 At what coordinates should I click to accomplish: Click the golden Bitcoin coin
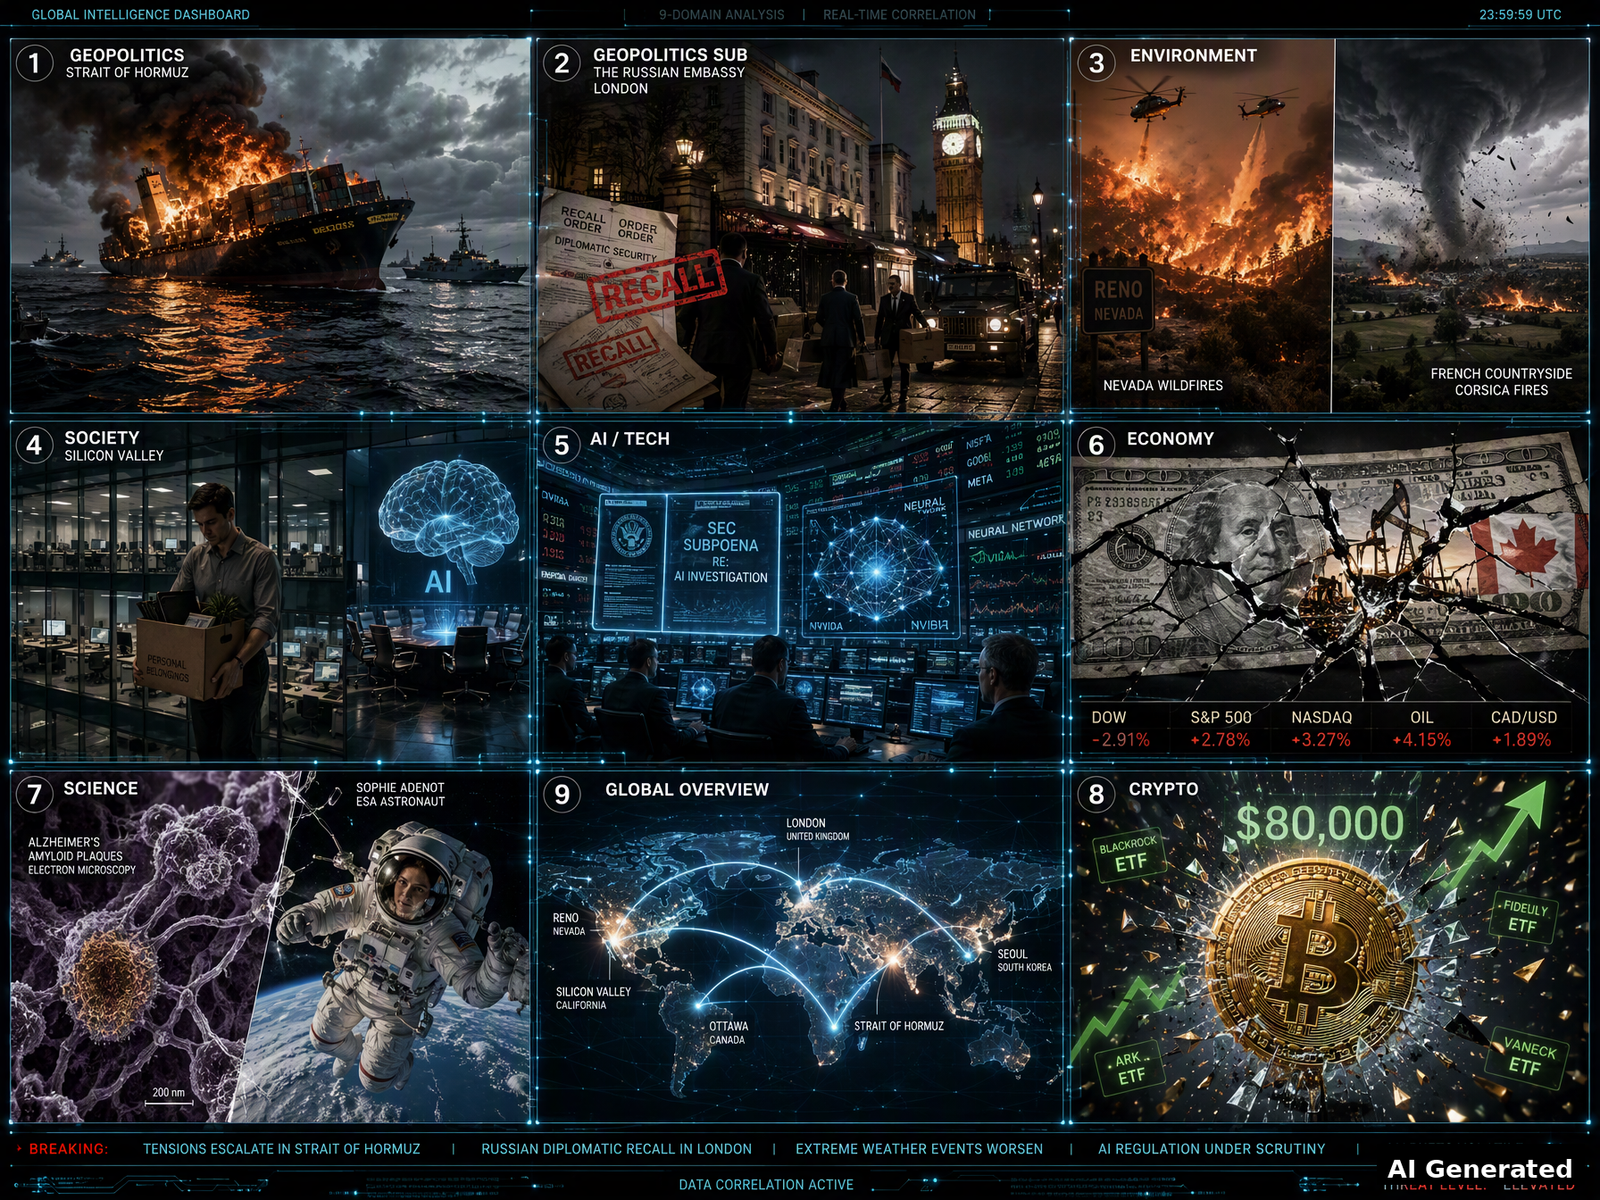[x=1313, y=964]
